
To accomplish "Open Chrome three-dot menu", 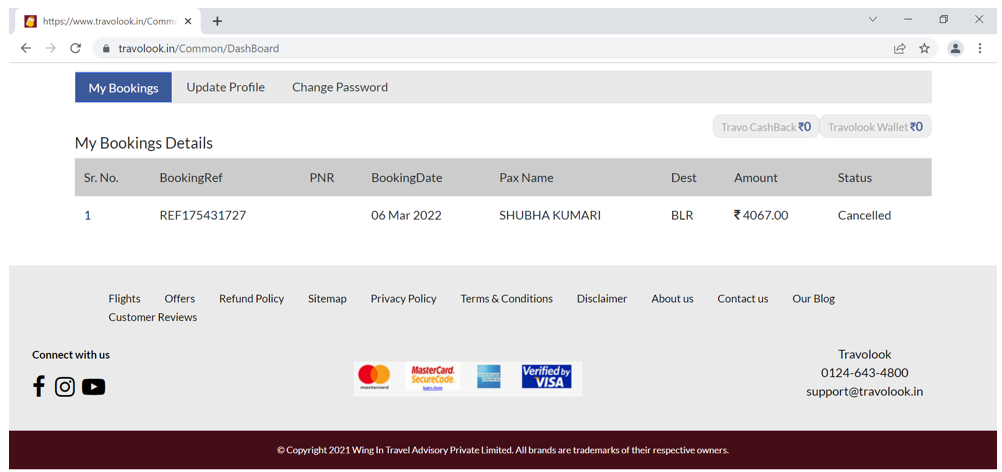I will pos(980,48).
